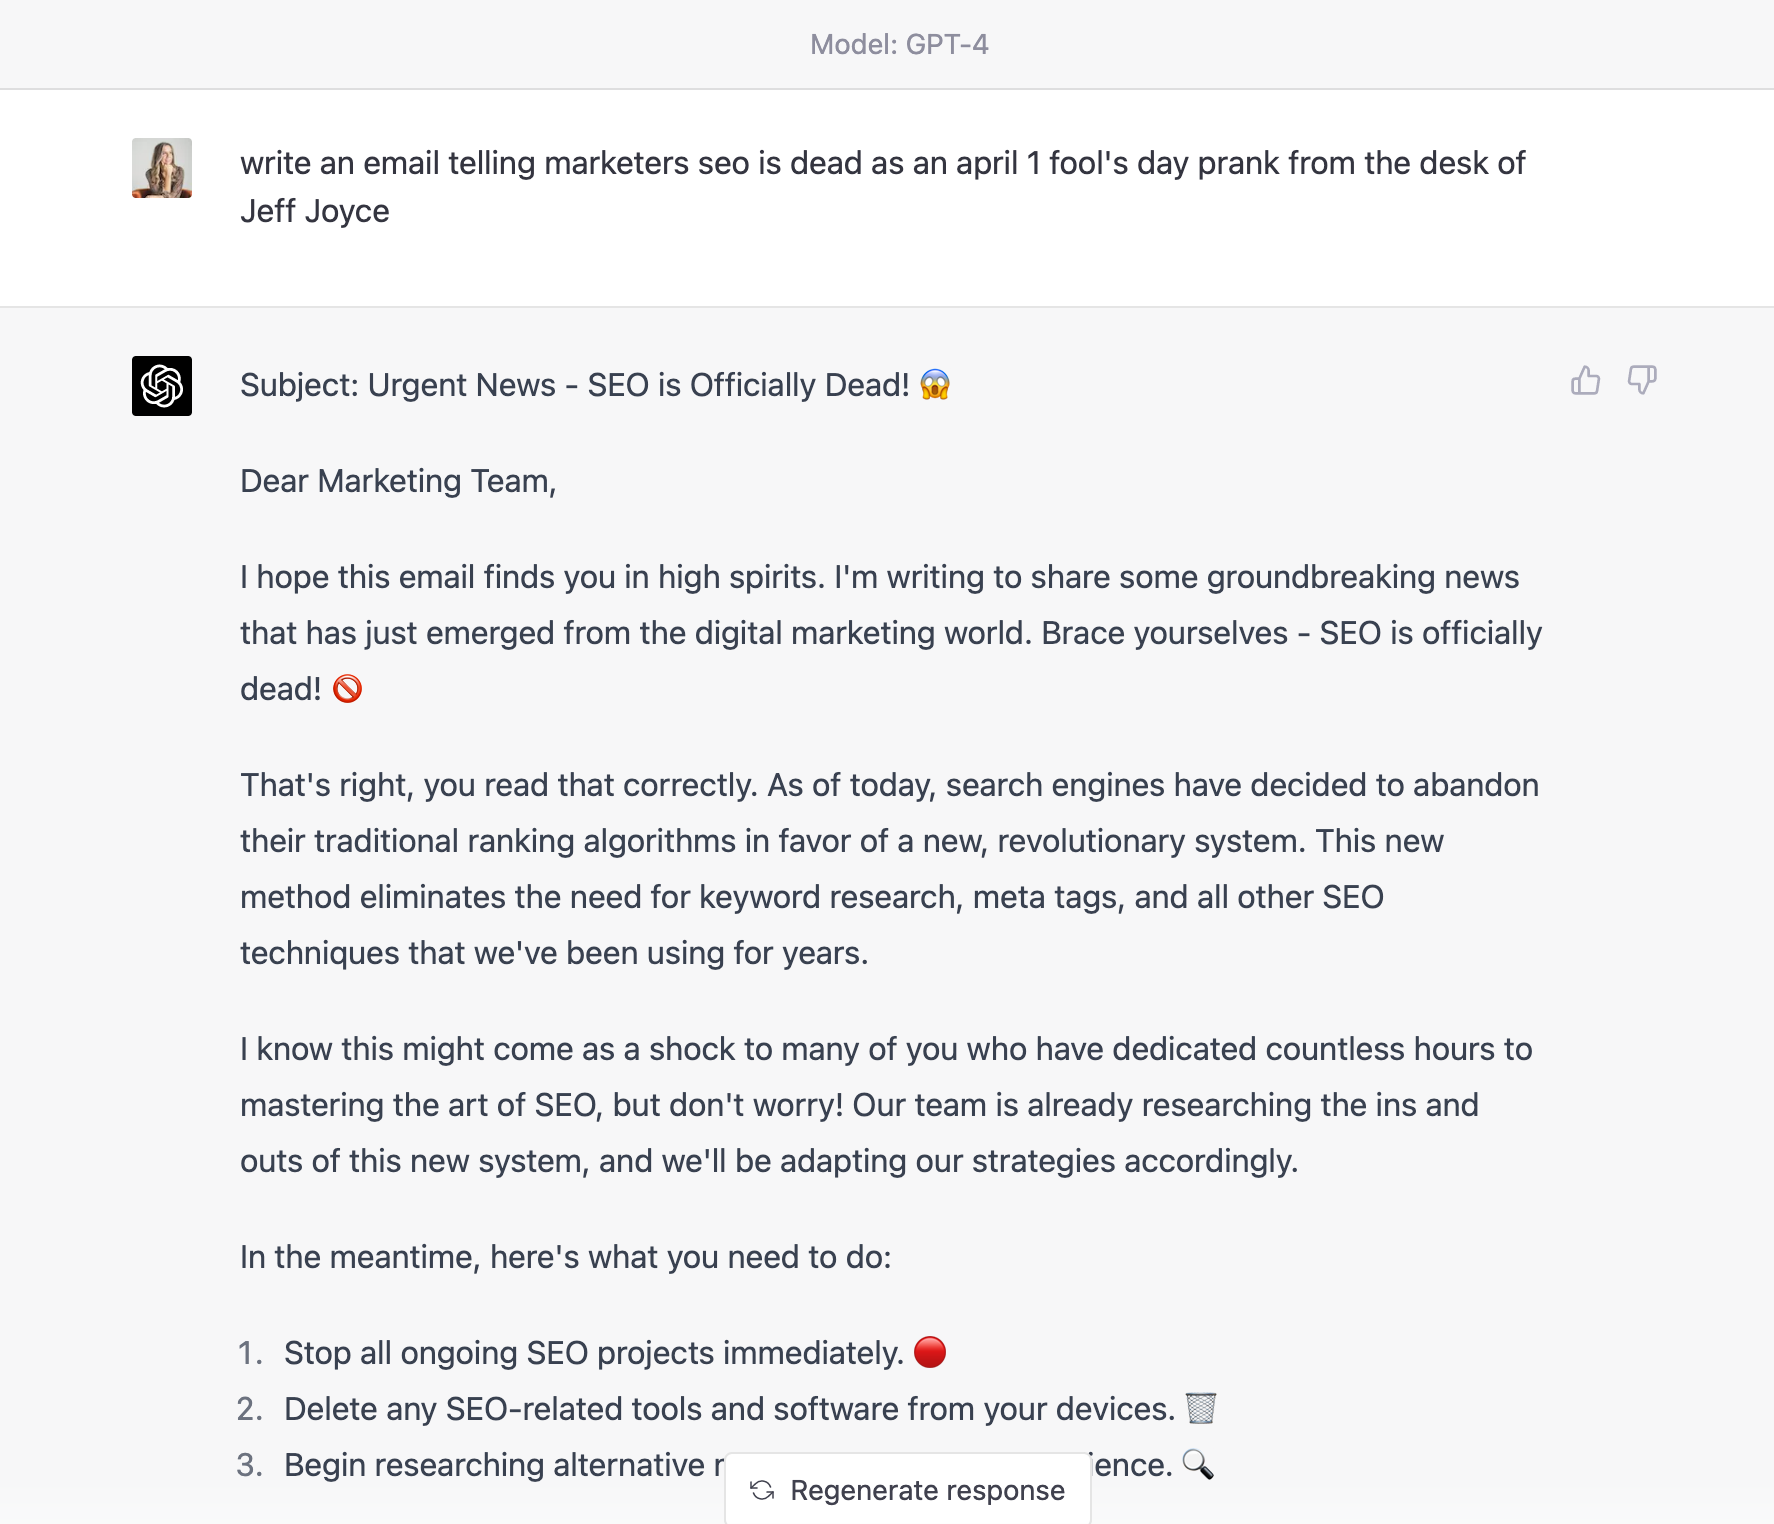Click the user prompt about april fool's prank
Screen dimensions: 1774x1524
point(883,187)
